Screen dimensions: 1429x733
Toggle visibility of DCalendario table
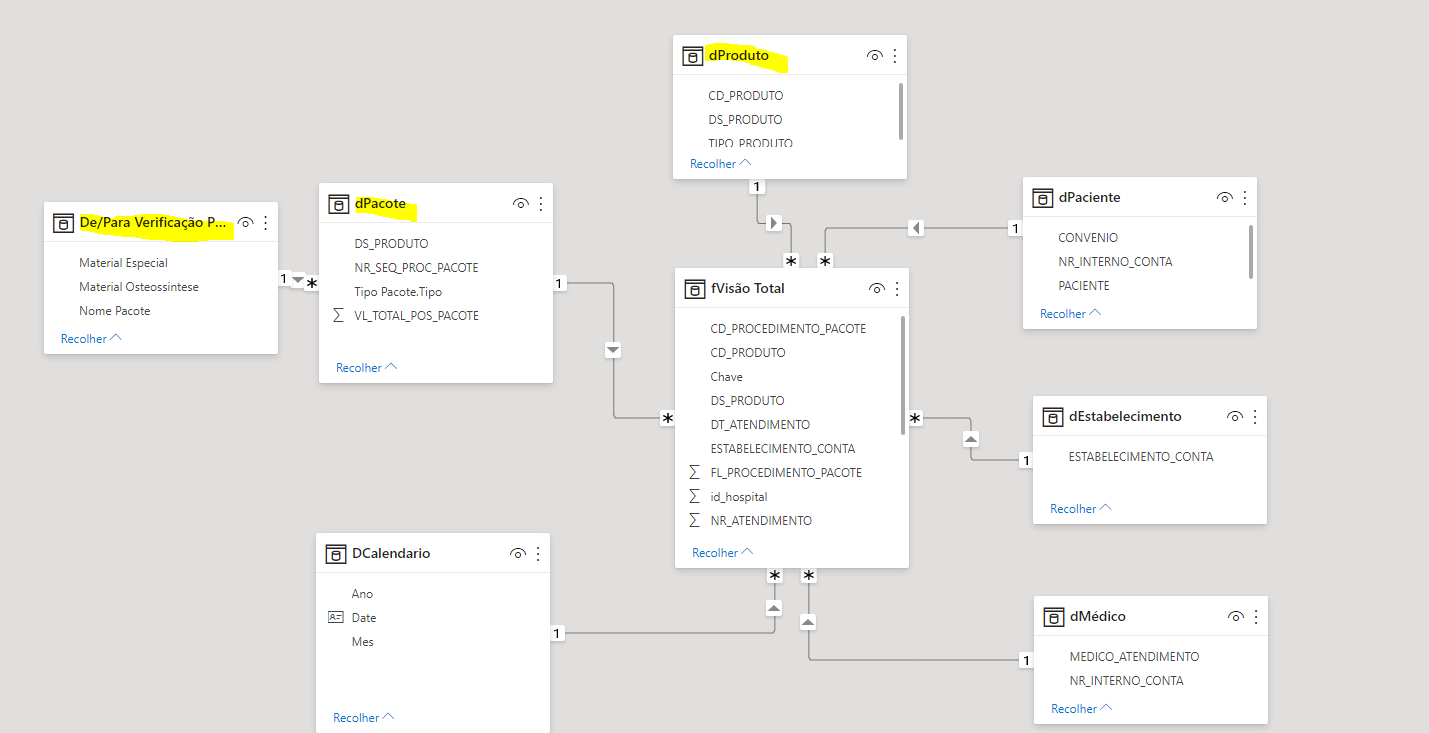517,553
